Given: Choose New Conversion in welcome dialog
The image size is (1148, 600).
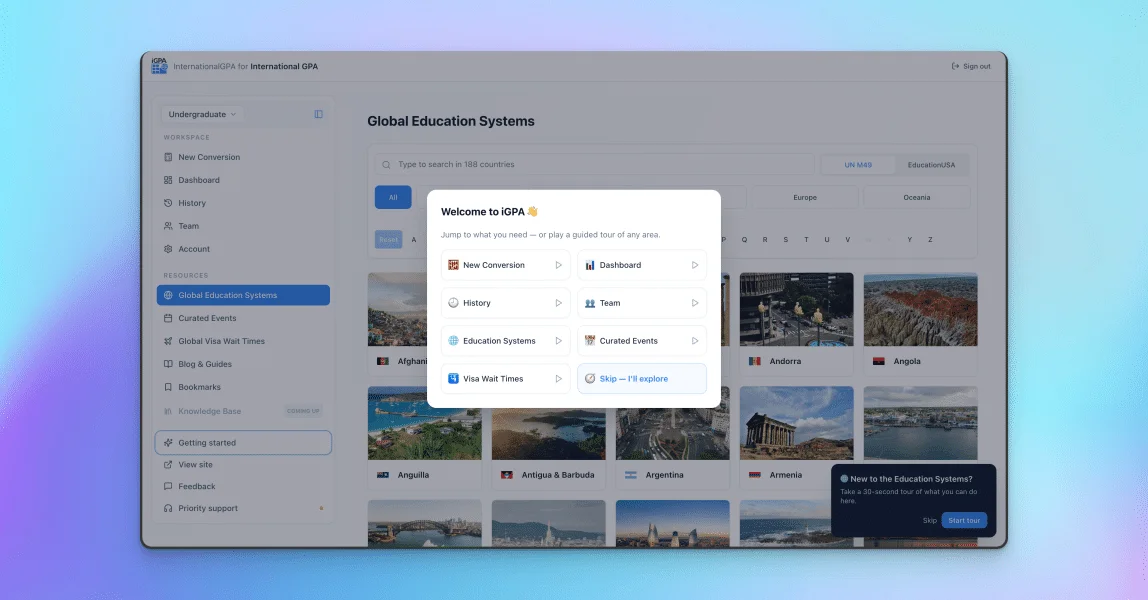Looking at the screenshot, I should tap(506, 265).
